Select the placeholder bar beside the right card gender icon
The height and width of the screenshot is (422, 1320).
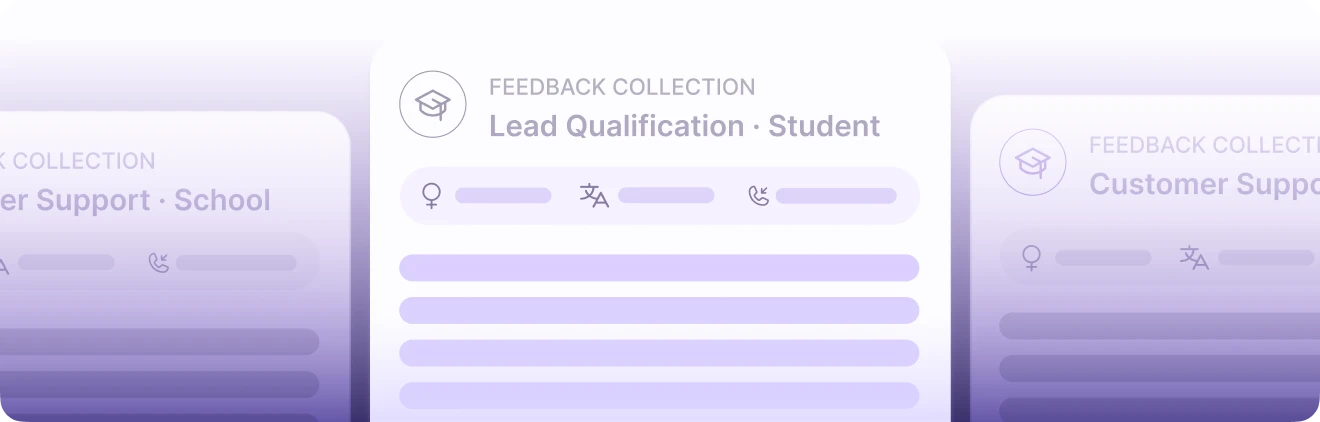(1103, 258)
